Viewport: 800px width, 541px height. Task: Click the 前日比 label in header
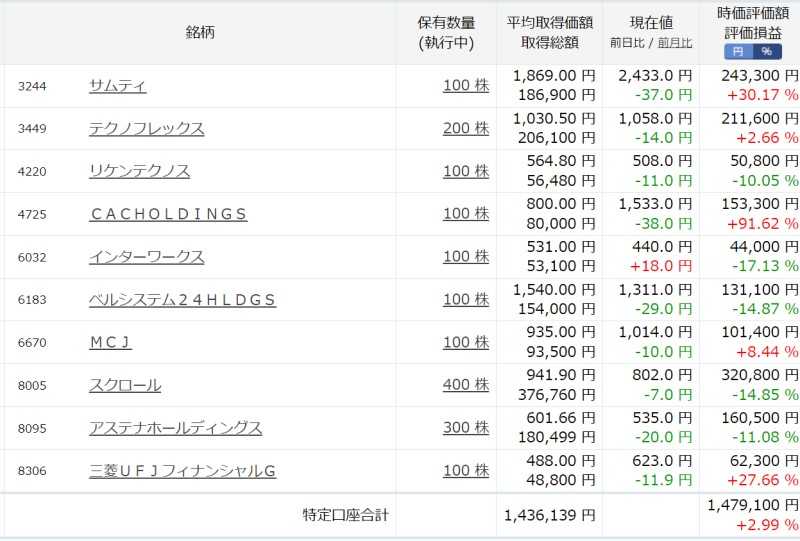click(x=628, y=43)
